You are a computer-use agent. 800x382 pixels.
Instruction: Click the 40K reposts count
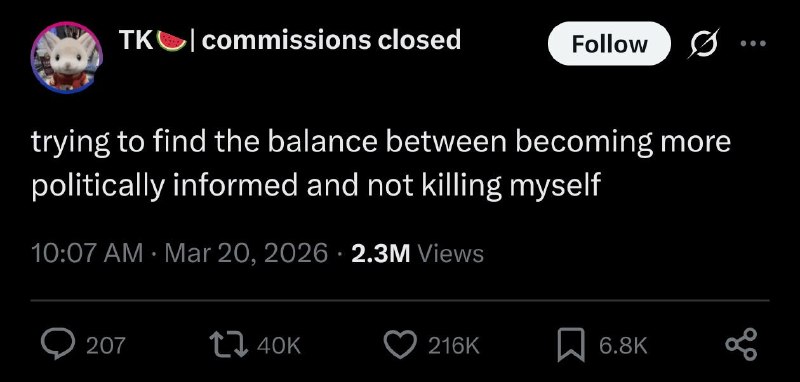[x=279, y=346]
